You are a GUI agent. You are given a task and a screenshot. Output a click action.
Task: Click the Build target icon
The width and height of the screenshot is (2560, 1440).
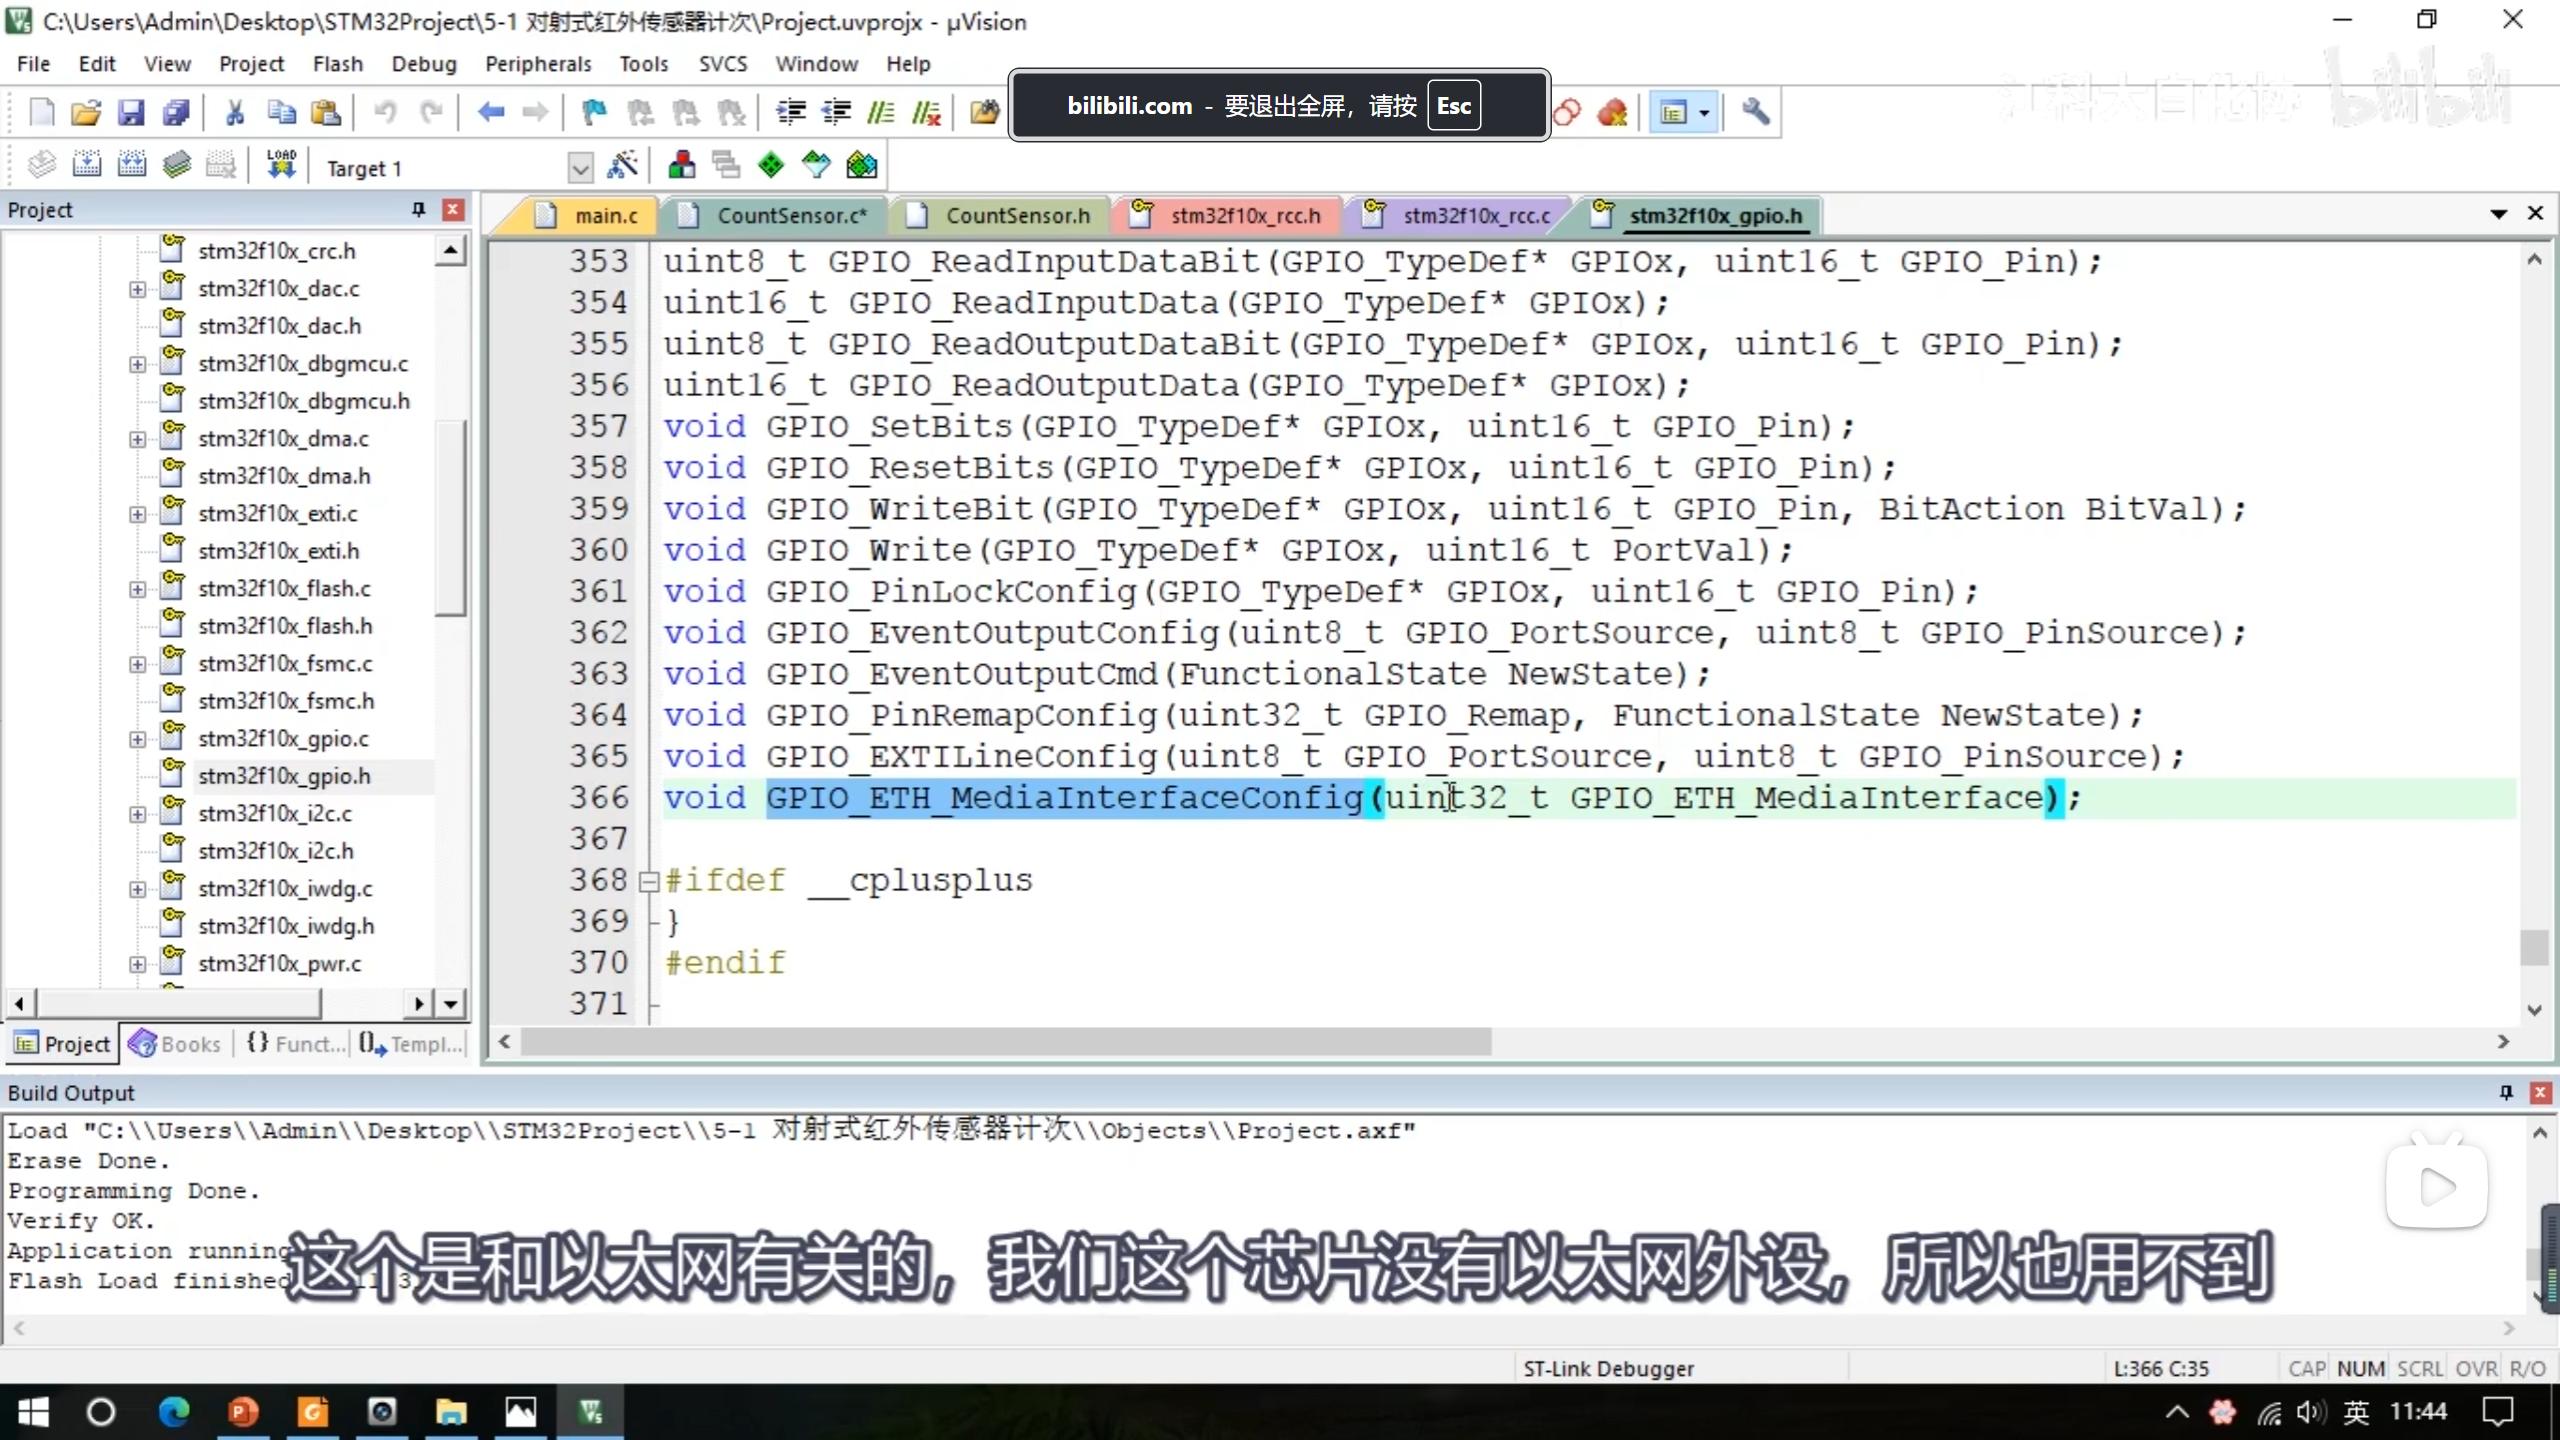click(x=87, y=165)
